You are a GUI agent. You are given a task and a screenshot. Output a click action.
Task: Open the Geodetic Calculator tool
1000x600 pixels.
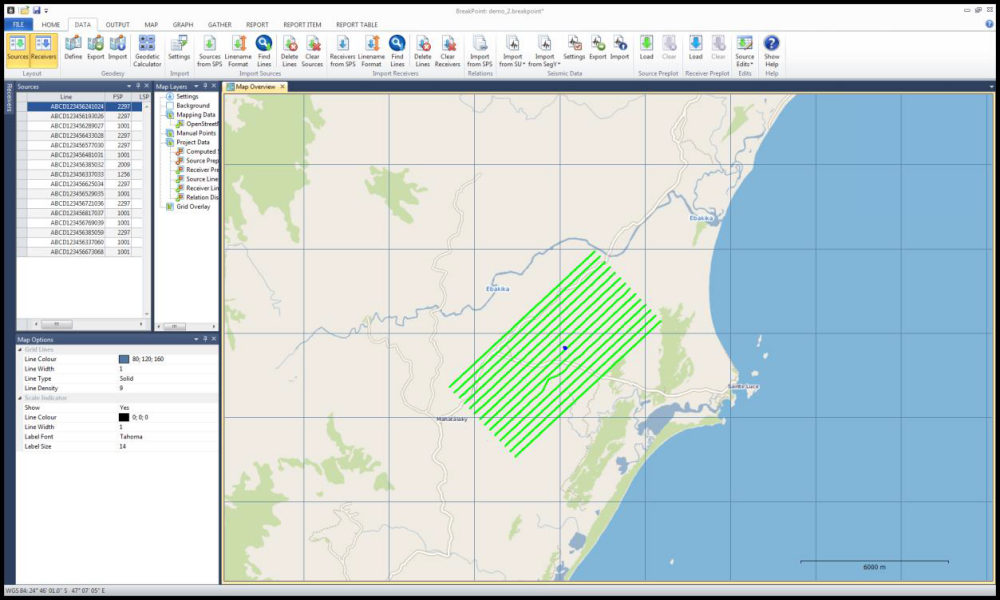[147, 50]
